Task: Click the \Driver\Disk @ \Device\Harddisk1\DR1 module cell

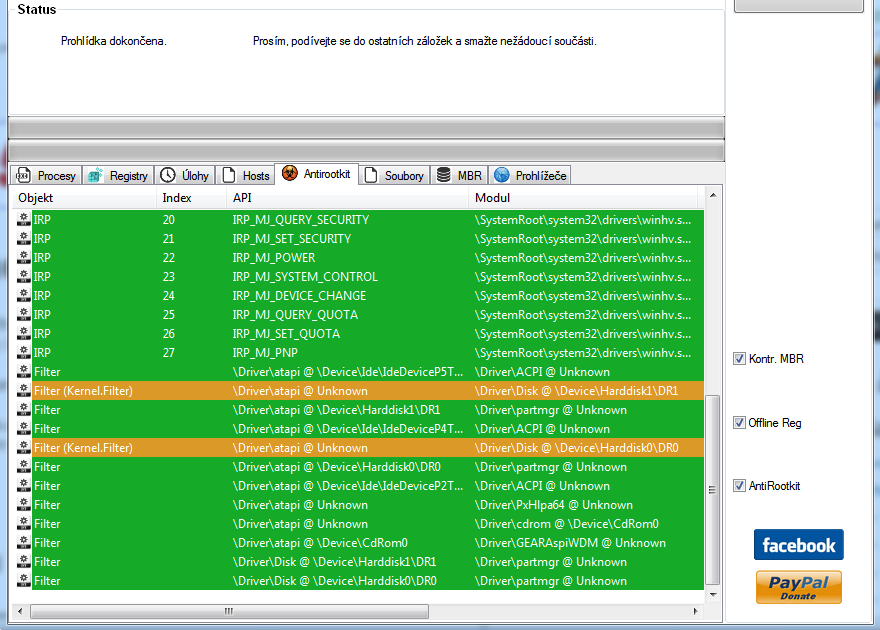Action: pos(576,391)
